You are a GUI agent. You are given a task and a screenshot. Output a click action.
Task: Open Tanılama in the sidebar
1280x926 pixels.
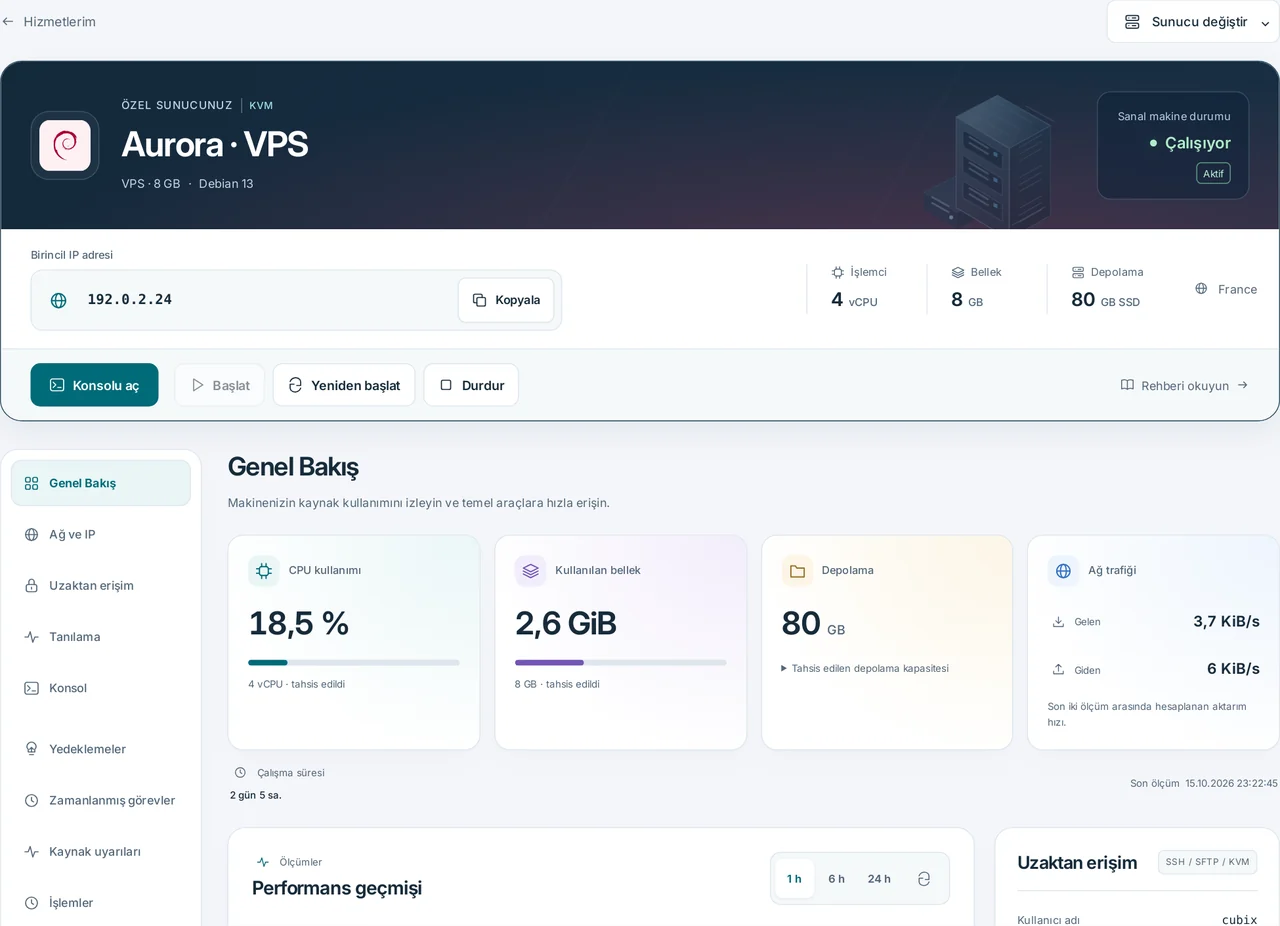pos(101,636)
